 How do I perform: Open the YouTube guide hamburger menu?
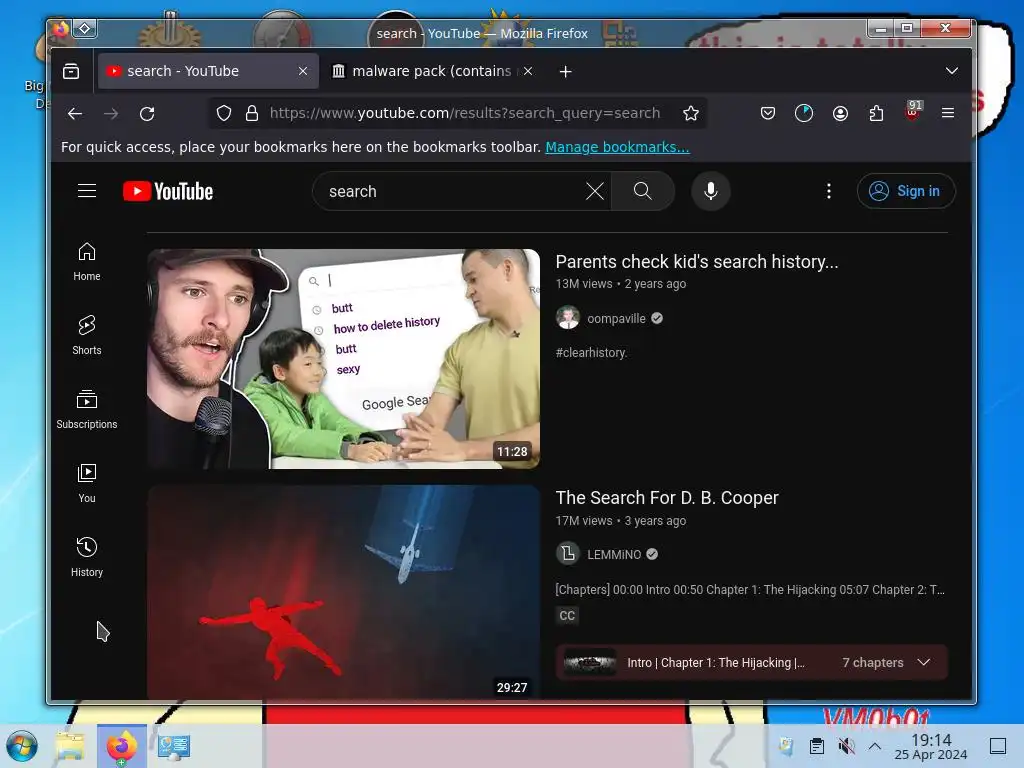87,191
